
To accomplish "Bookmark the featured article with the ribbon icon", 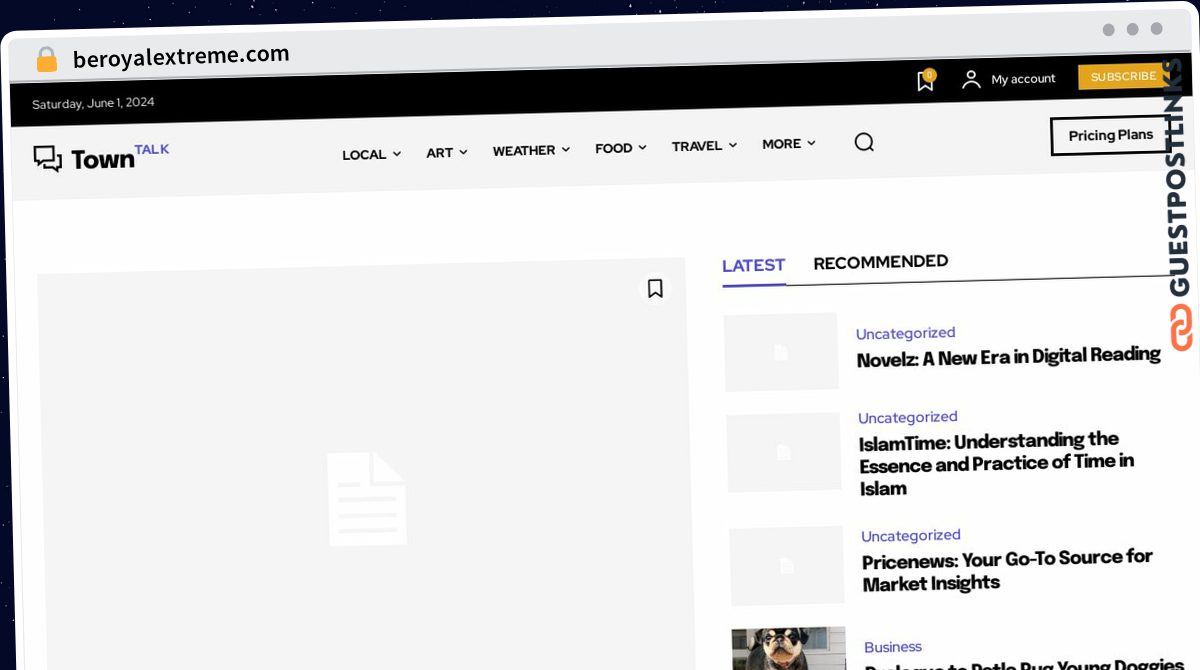I will pos(655,288).
